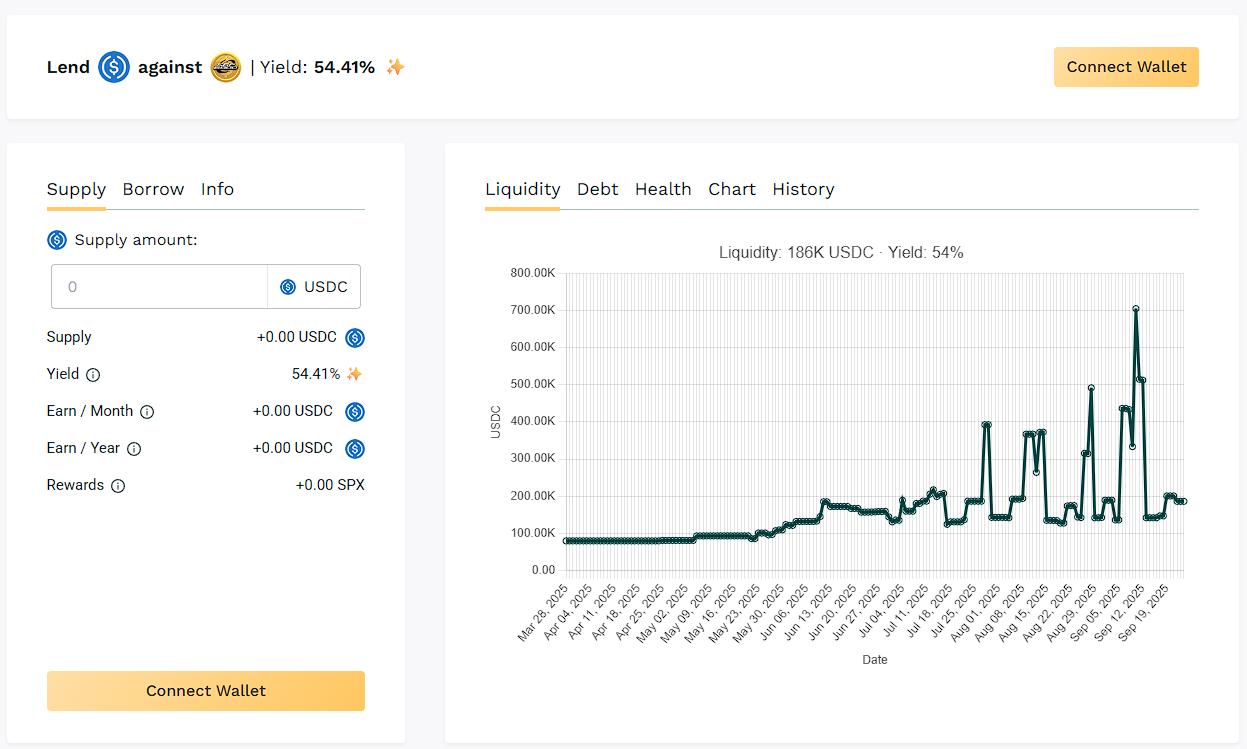Click the 700K peak point on liquidity chart
Image resolution: width=1247 pixels, height=749 pixels.
point(1136,309)
